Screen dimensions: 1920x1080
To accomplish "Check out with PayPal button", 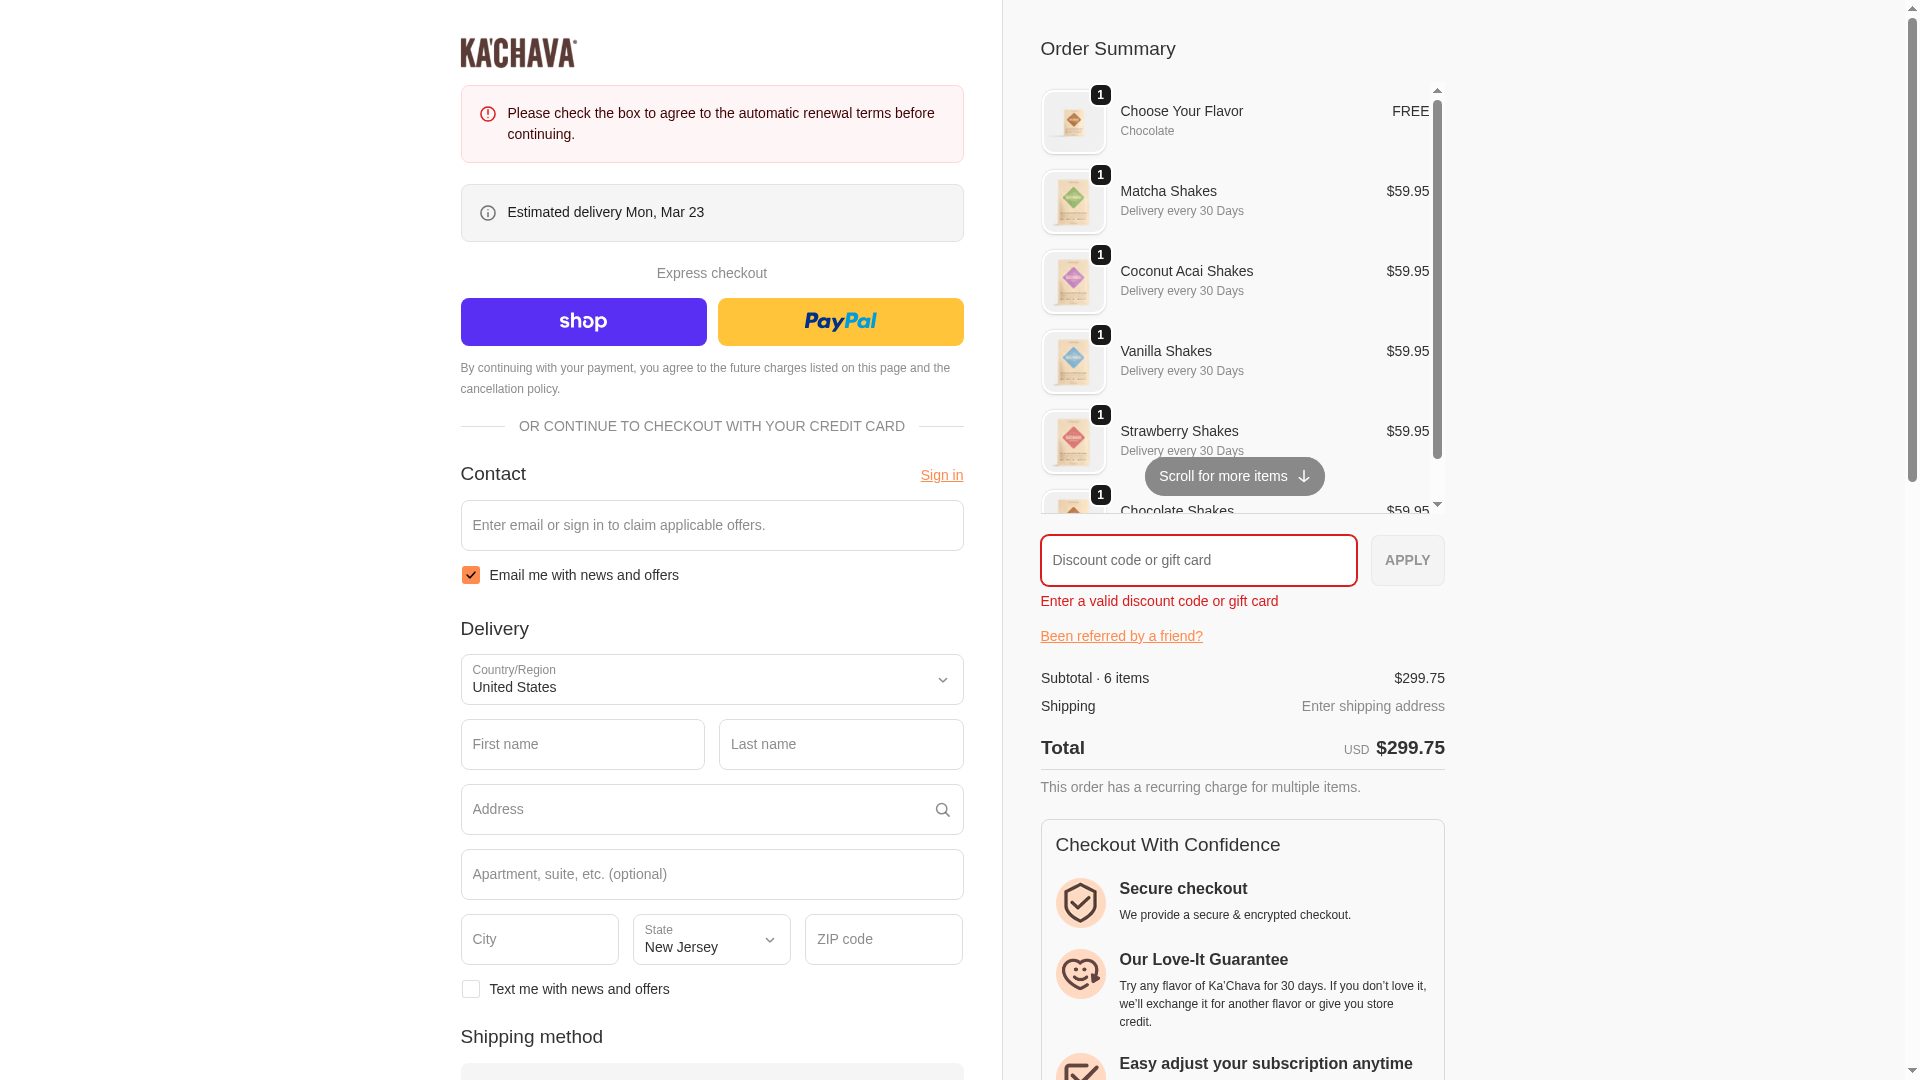I will coord(840,322).
